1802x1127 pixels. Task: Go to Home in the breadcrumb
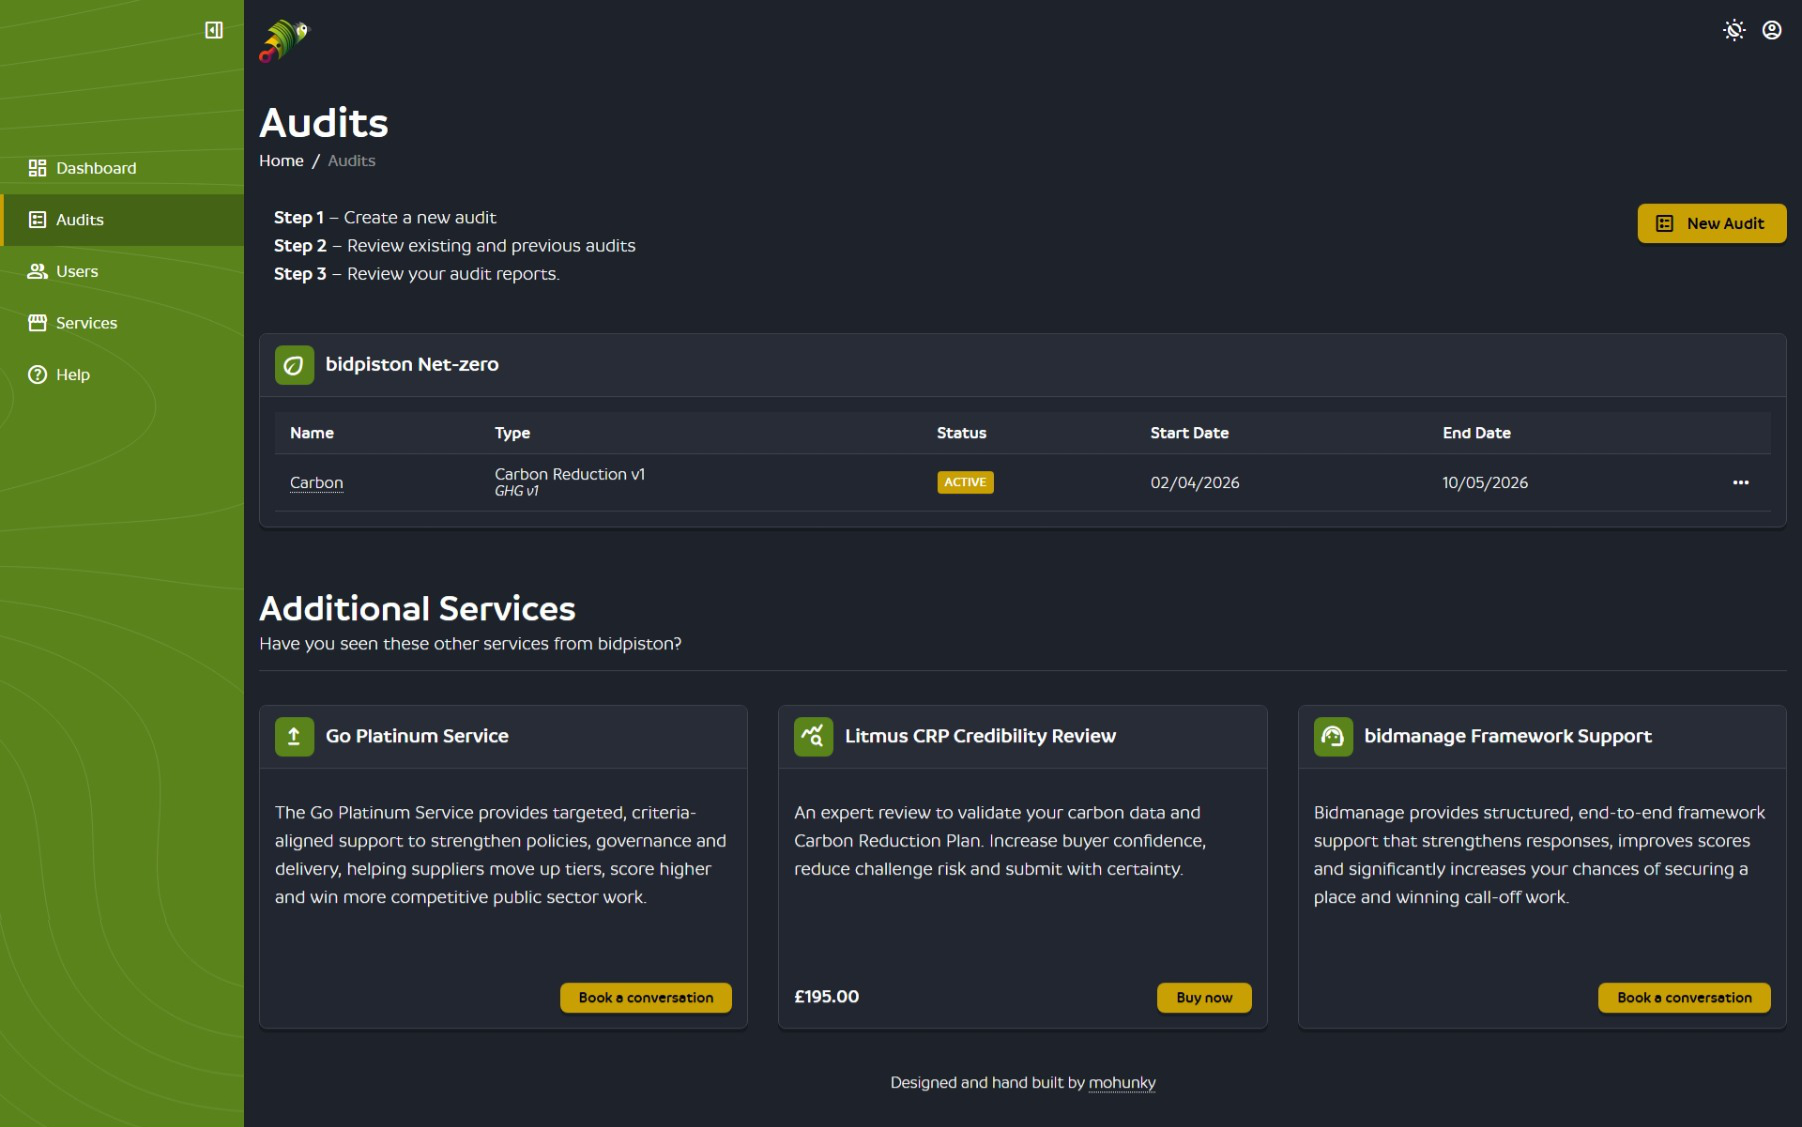tap(281, 161)
